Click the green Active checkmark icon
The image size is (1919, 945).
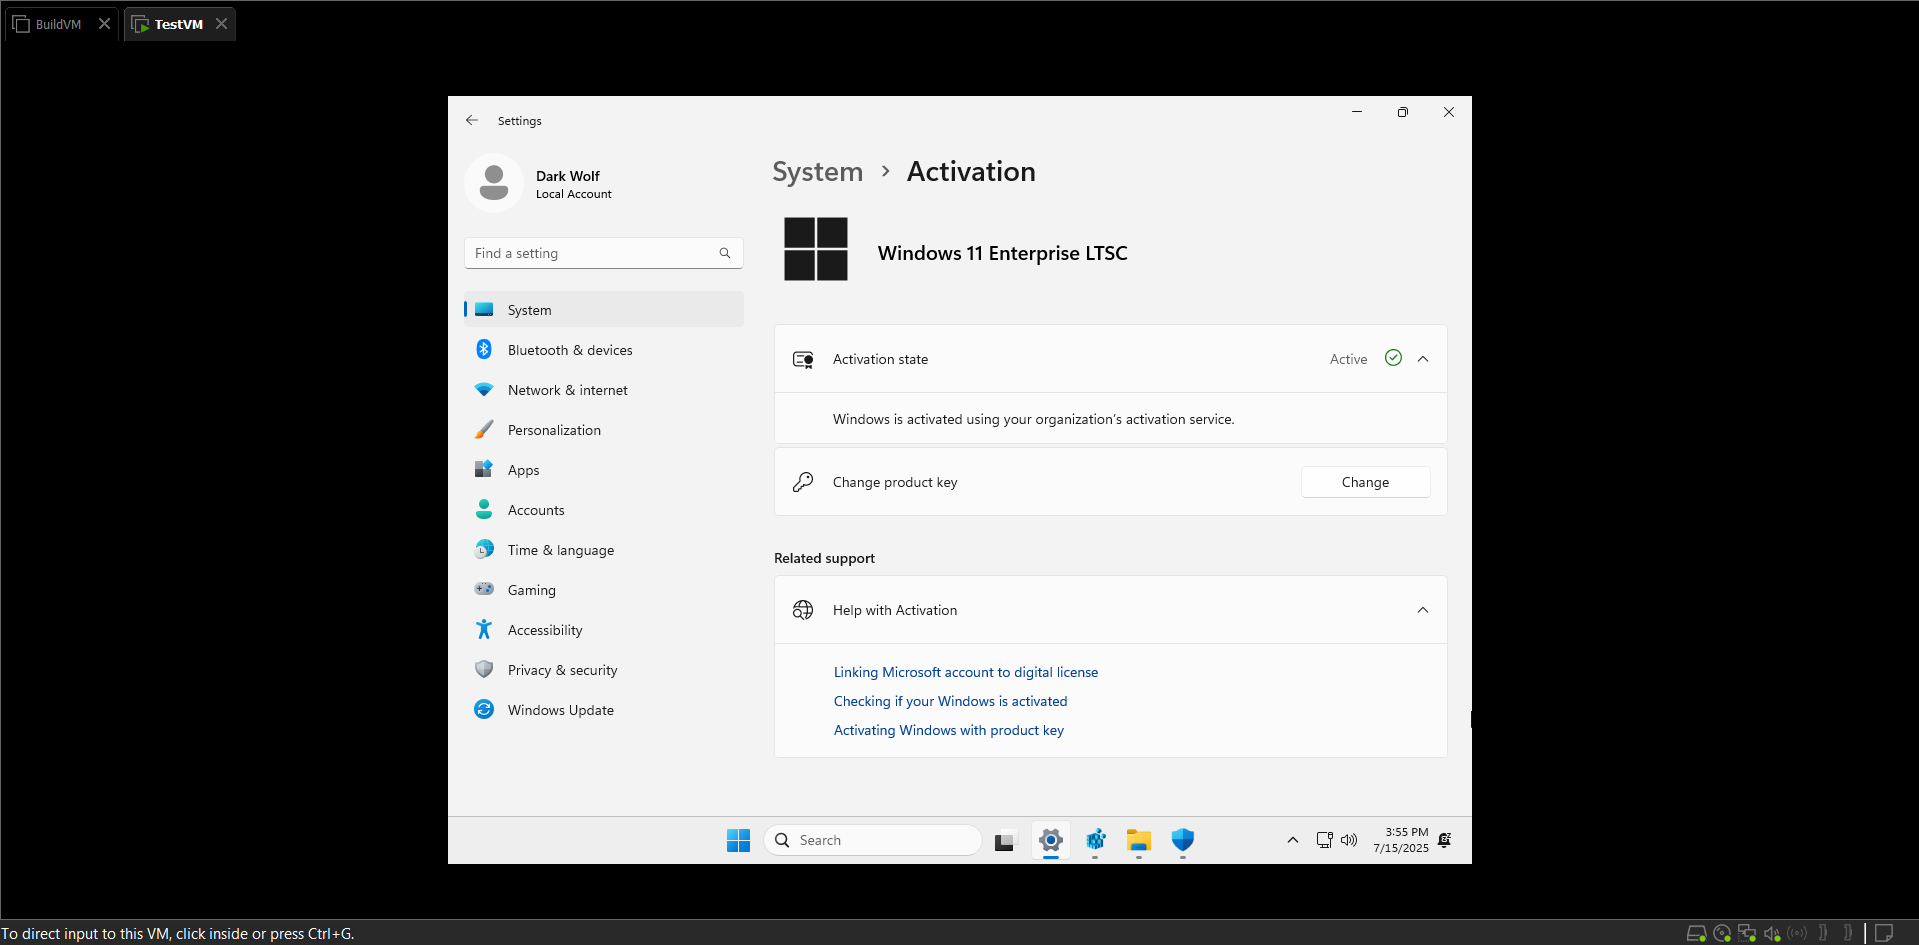coord(1393,358)
